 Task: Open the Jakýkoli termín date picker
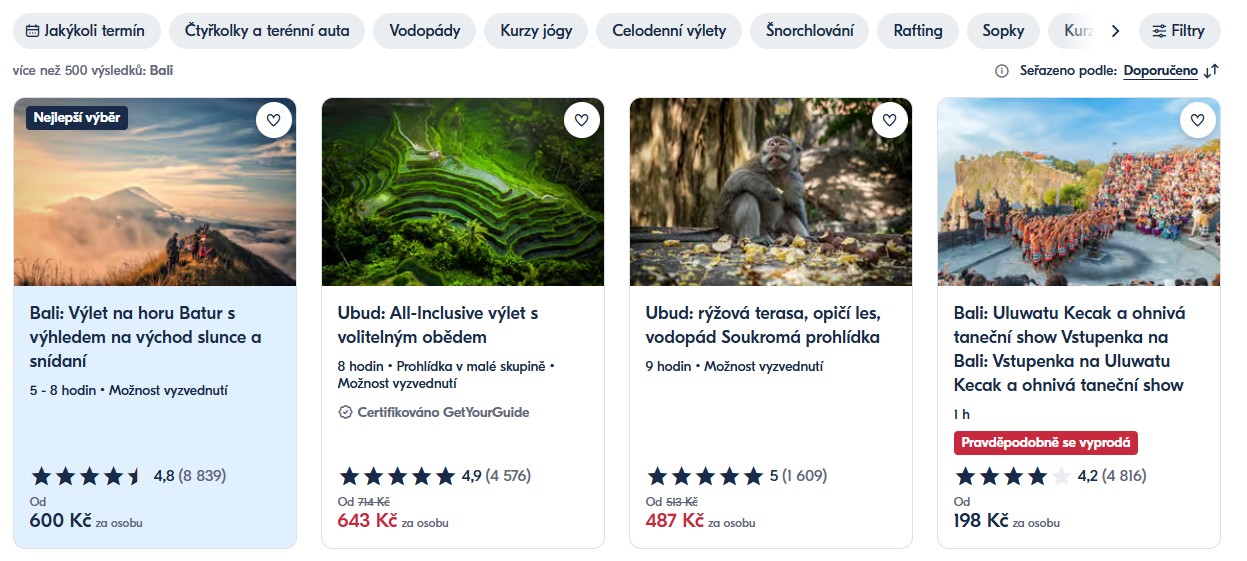(x=85, y=31)
